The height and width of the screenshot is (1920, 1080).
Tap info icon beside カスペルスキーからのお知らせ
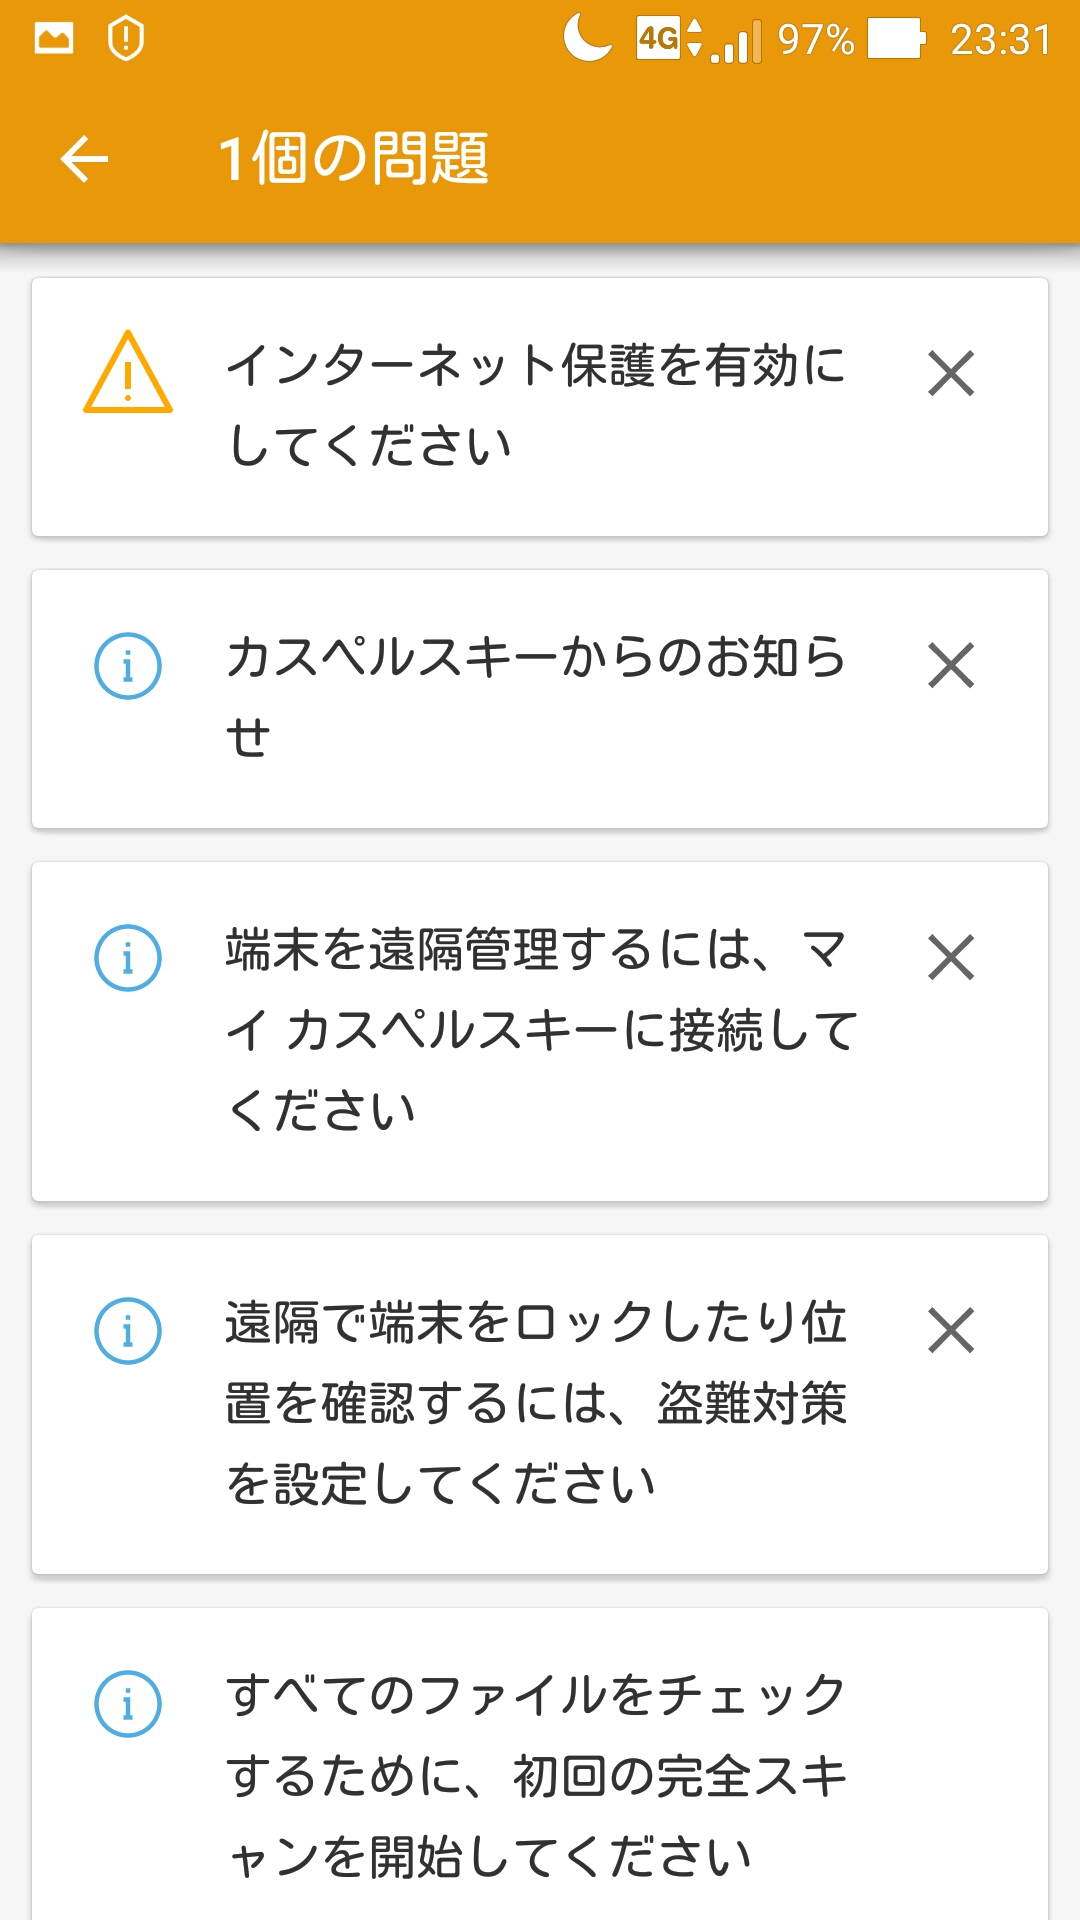click(x=128, y=666)
